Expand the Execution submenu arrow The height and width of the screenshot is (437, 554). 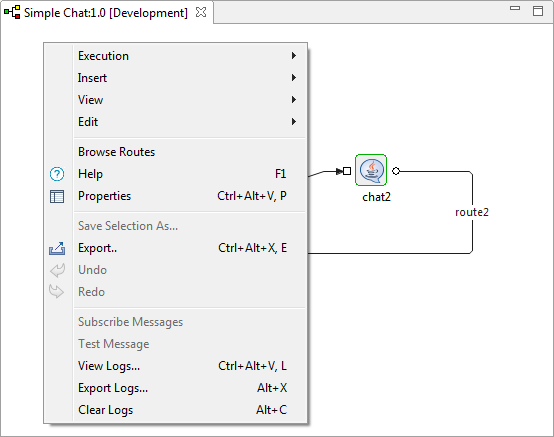[x=294, y=55]
